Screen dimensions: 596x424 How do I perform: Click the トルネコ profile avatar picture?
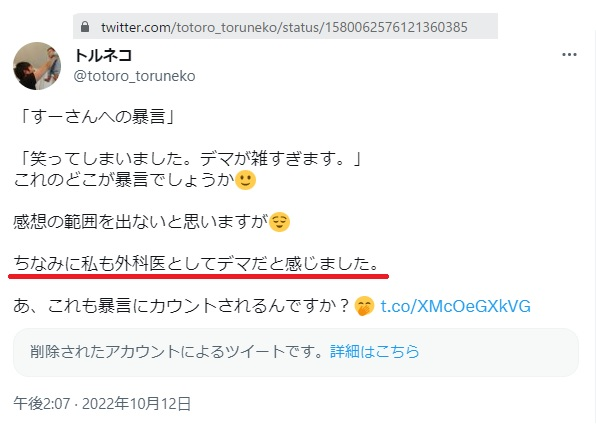click(37, 66)
